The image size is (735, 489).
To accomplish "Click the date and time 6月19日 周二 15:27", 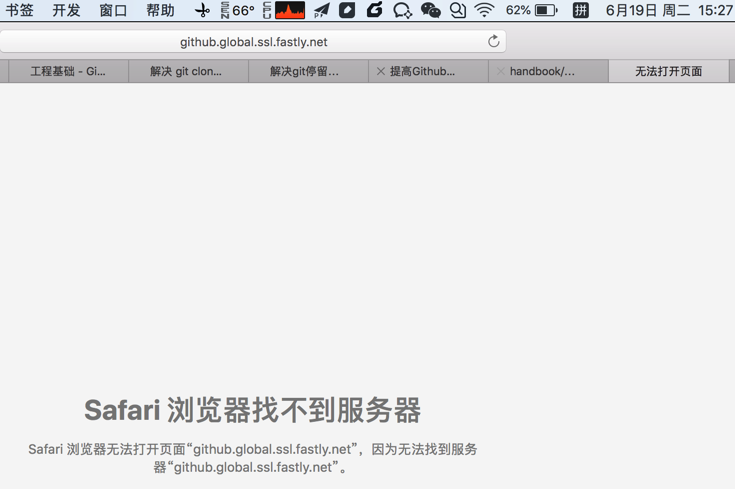I will pos(669,10).
